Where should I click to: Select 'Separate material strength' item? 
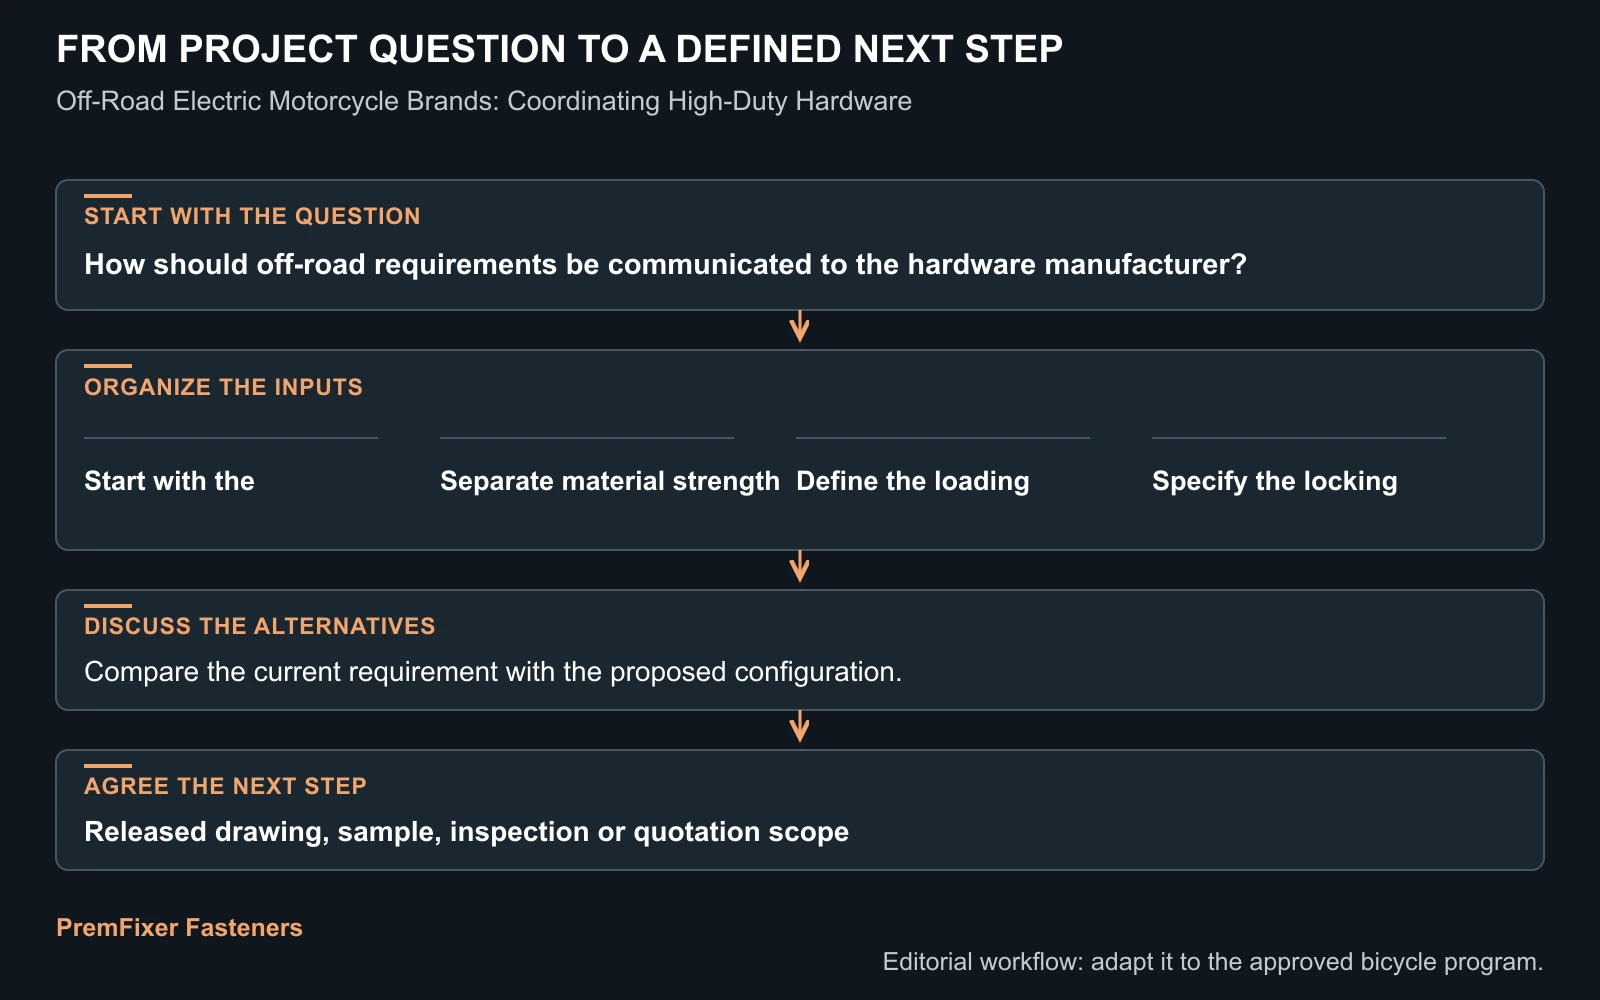(x=610, y=481)
